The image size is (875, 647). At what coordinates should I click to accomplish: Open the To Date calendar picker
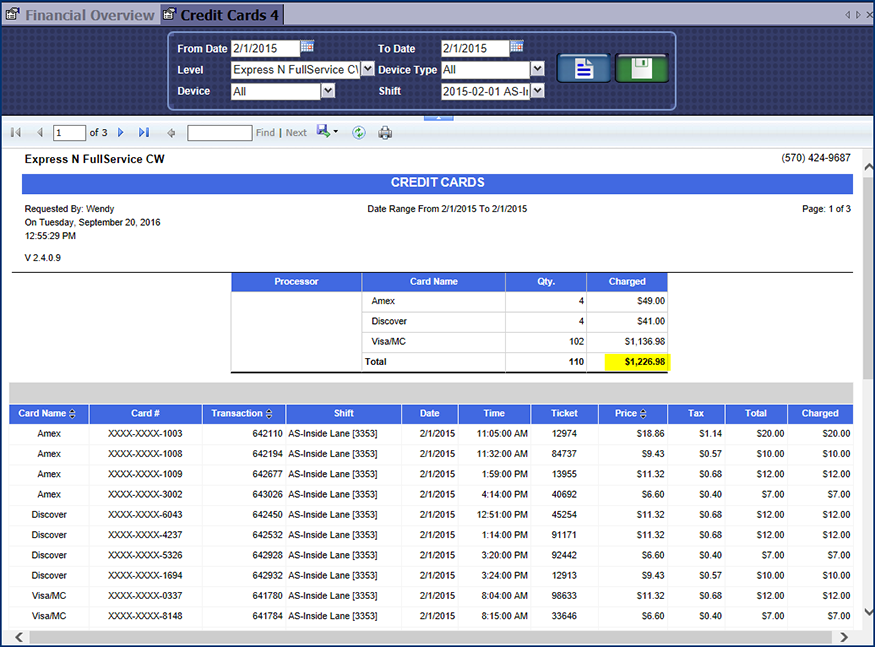pyautogui.click(x=517, y=47)
